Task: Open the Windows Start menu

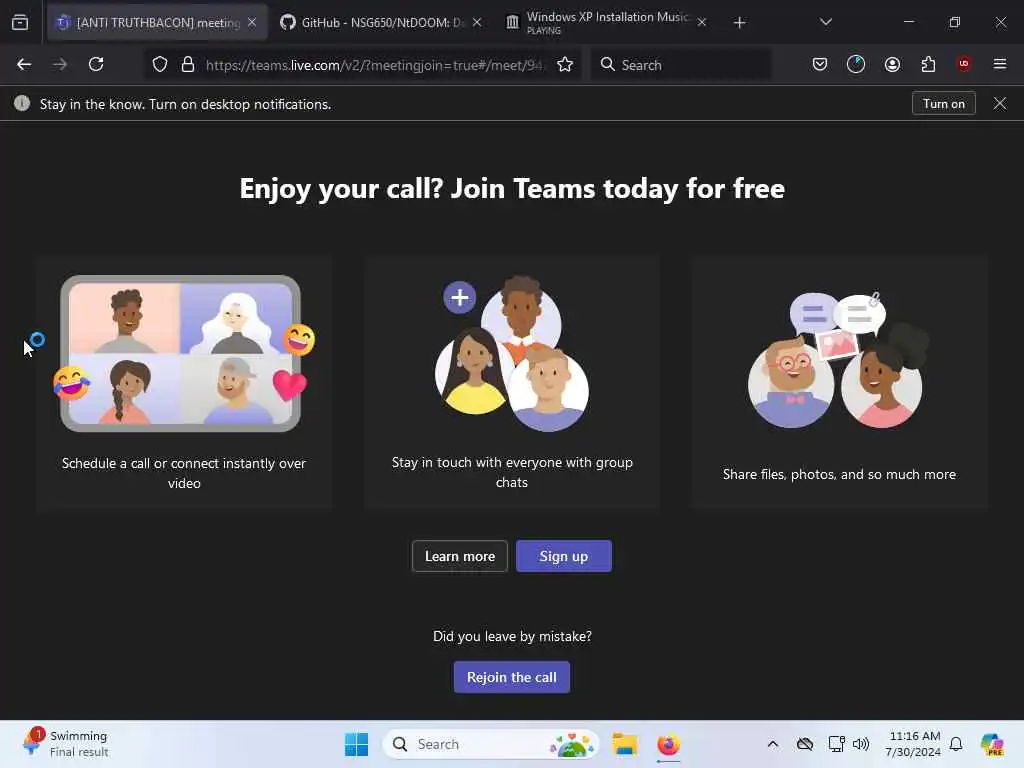Action: (x=357, y=744)
